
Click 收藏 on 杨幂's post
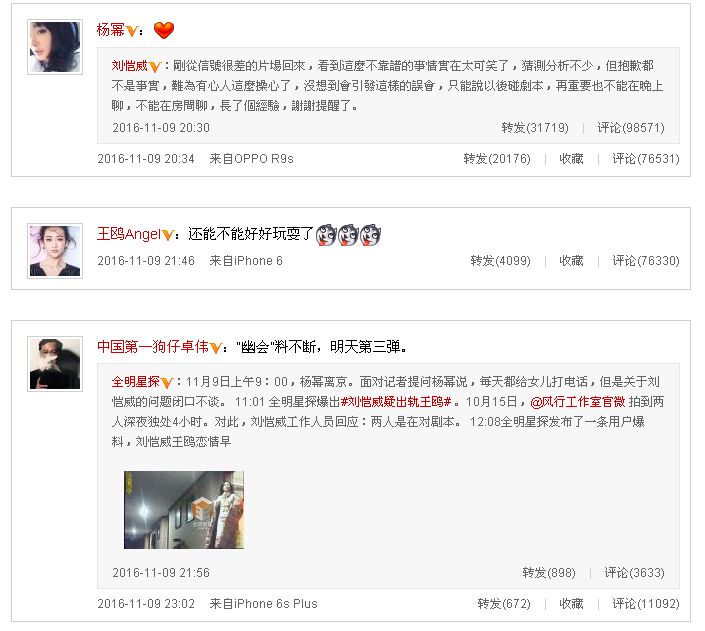coord(571,159)
